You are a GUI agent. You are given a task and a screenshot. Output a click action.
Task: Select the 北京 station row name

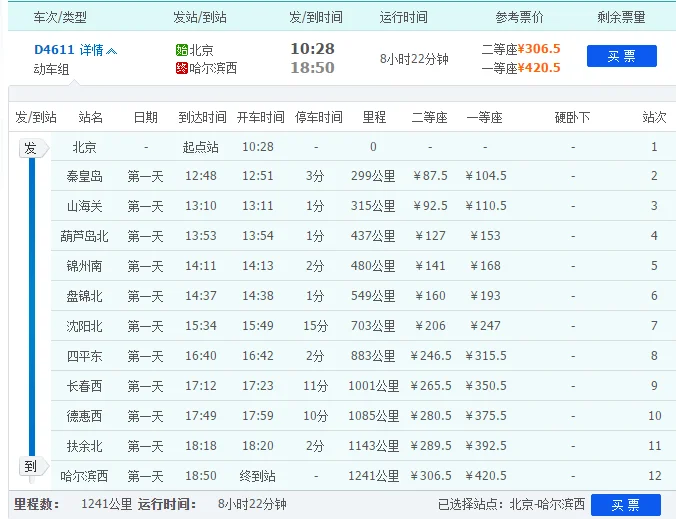(x=84, y=147)
